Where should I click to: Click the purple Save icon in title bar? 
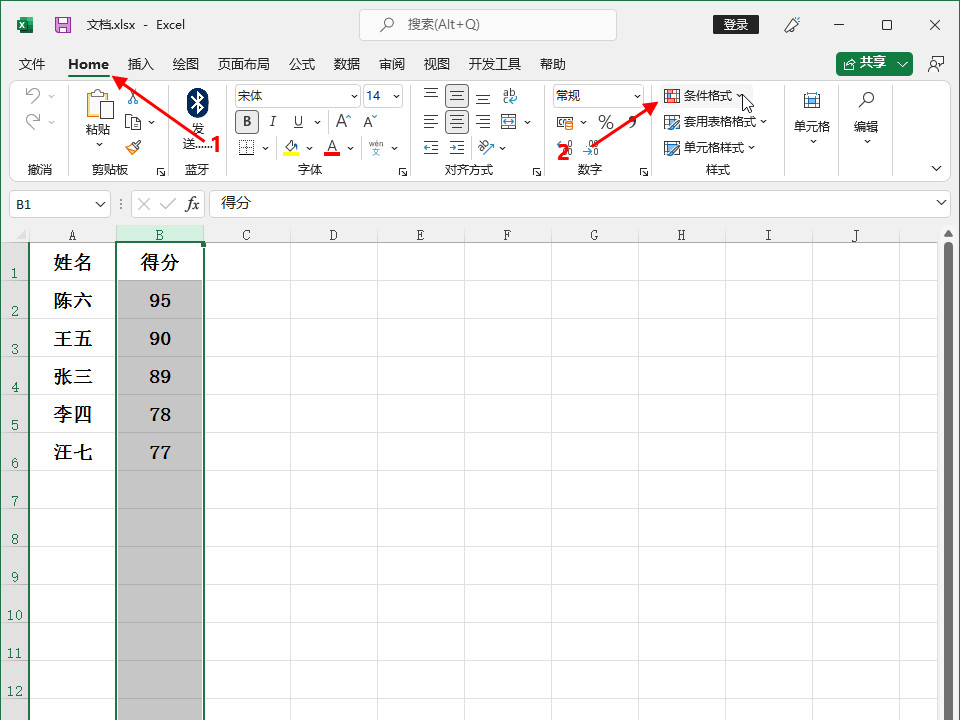62,25
